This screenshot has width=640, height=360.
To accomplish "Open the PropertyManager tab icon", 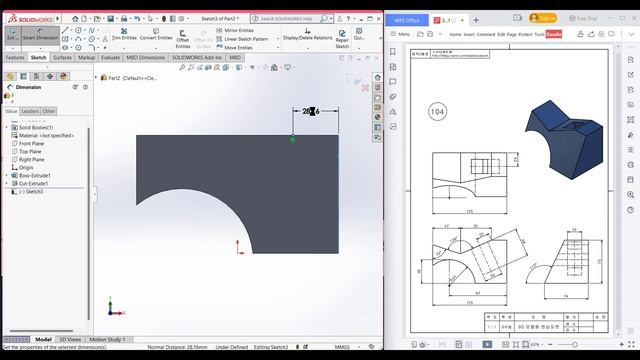I will pyautogui.click(x=23, y=76).
